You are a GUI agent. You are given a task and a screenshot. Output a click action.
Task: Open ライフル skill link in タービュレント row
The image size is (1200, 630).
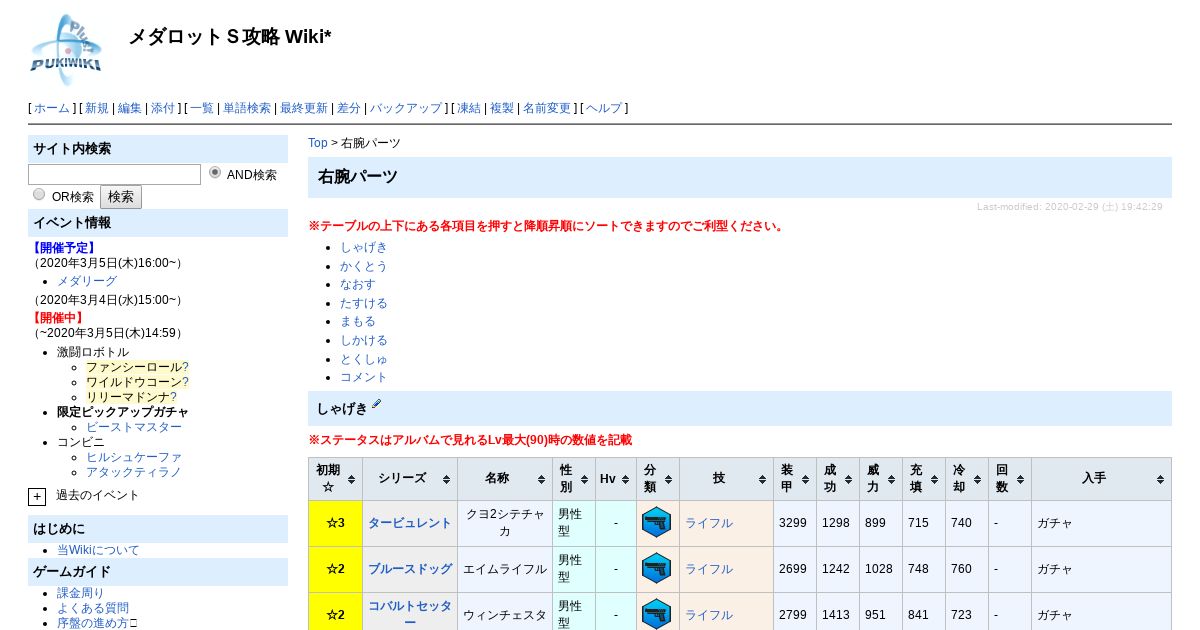(x=709, y=523)
